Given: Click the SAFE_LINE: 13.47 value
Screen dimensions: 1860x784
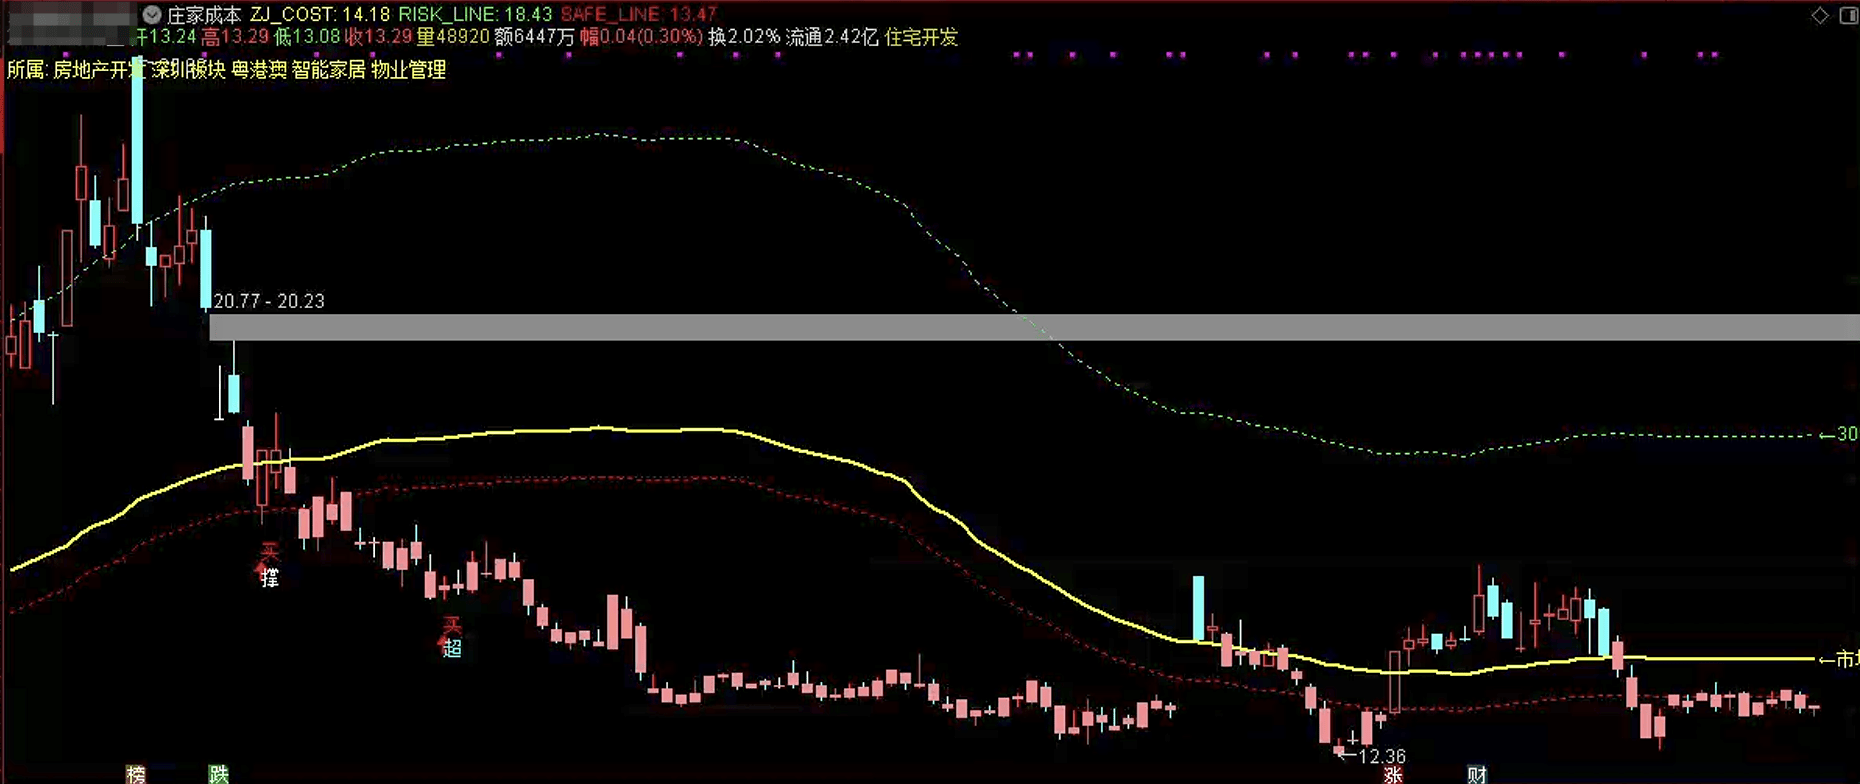Looking at the screenshot, I should pyautogui.click(x=638, y=15).
